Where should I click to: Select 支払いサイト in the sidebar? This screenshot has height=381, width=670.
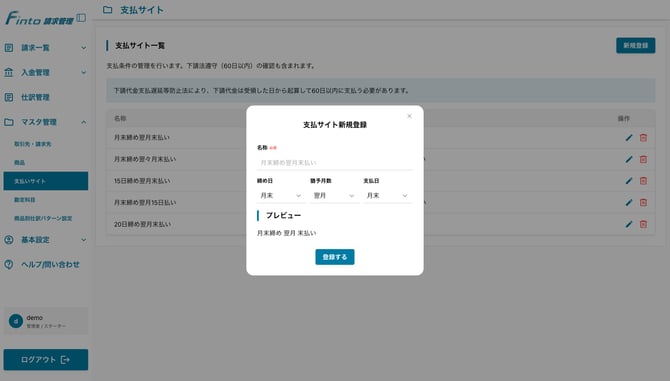[x=46, y=181]
